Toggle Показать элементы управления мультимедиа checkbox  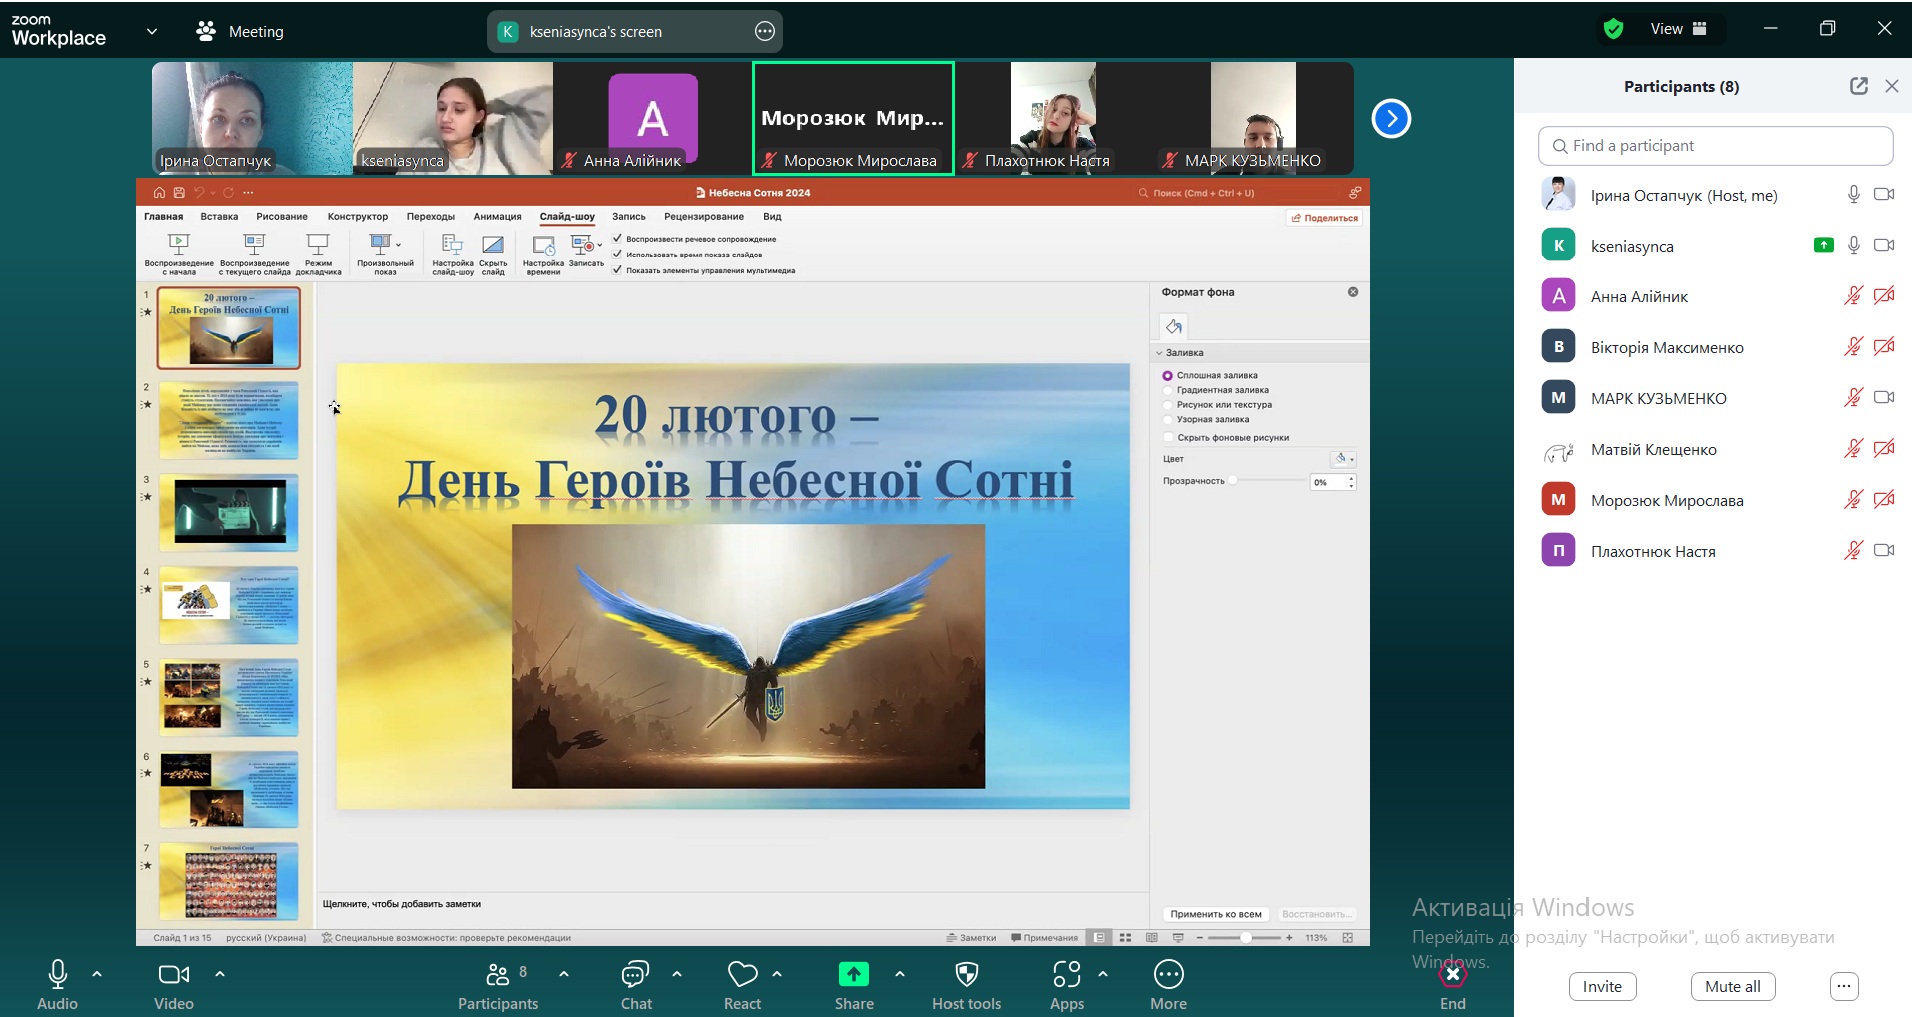pos(617,270)
